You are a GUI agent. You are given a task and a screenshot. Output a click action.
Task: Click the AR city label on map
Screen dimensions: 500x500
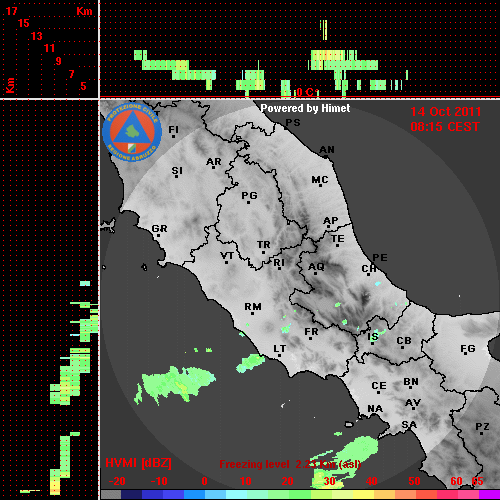pyautogui.click(x=214, y=162)
